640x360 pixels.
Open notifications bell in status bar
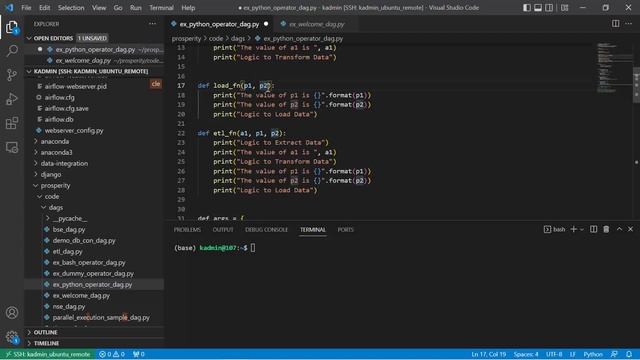[629, 354]
